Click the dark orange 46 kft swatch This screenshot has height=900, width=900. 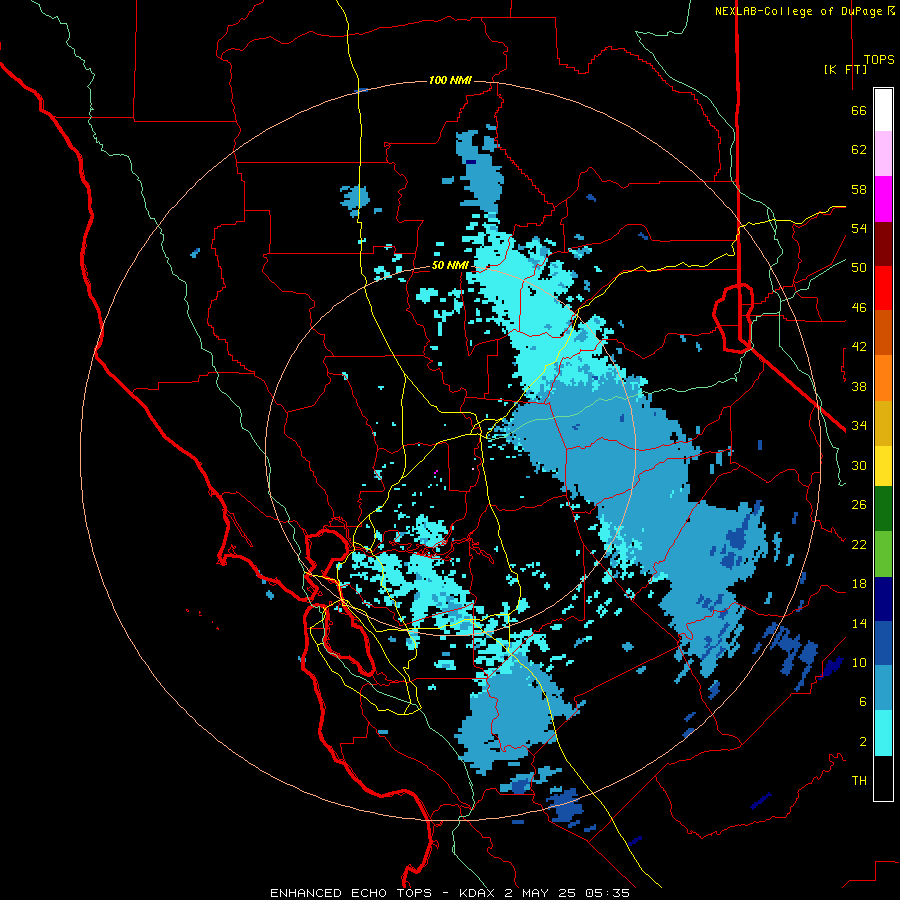pyautogui.click(x=883, y=333)
